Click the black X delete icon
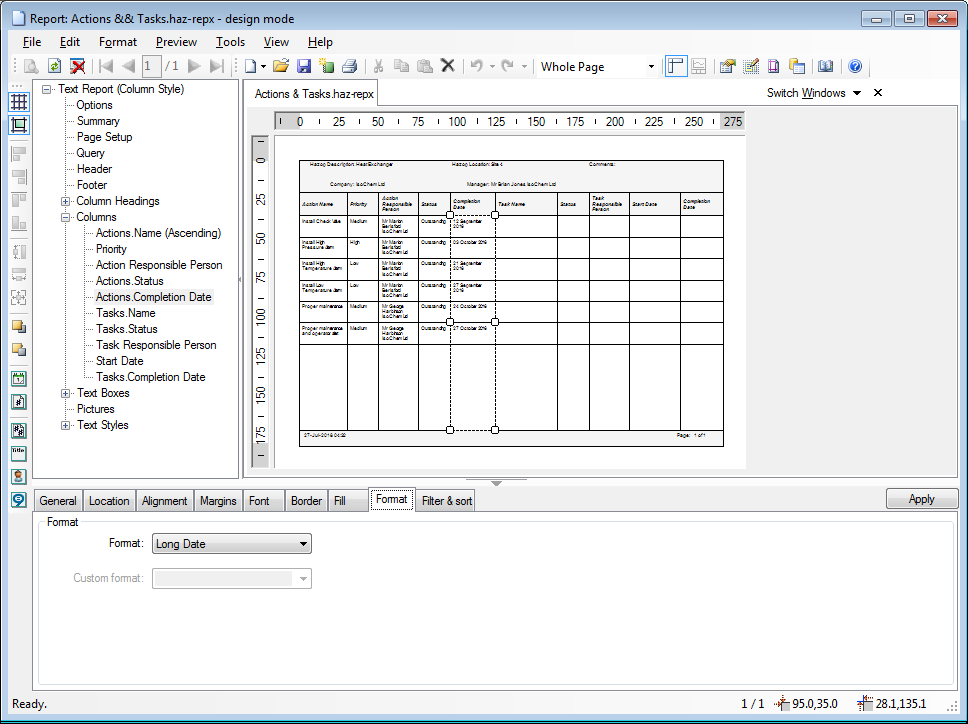968x724 pixels. point(448,67)
